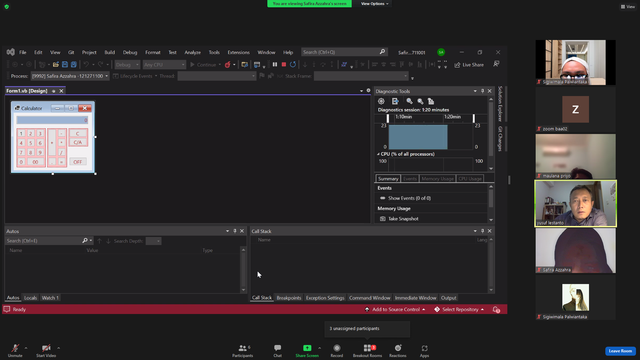Screen dimensions: 640x360
Task: Click Leave Room button
Action: pyautogui.click(x=620, y=351)
